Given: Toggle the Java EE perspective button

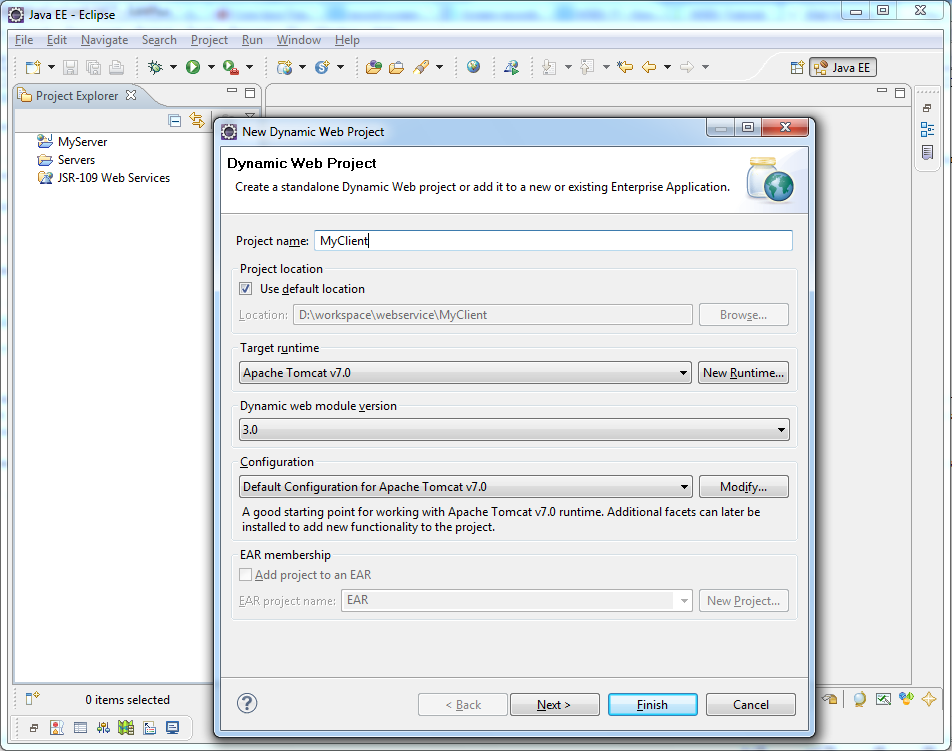Looking at the screenshot, I should (x=842, y=67).
